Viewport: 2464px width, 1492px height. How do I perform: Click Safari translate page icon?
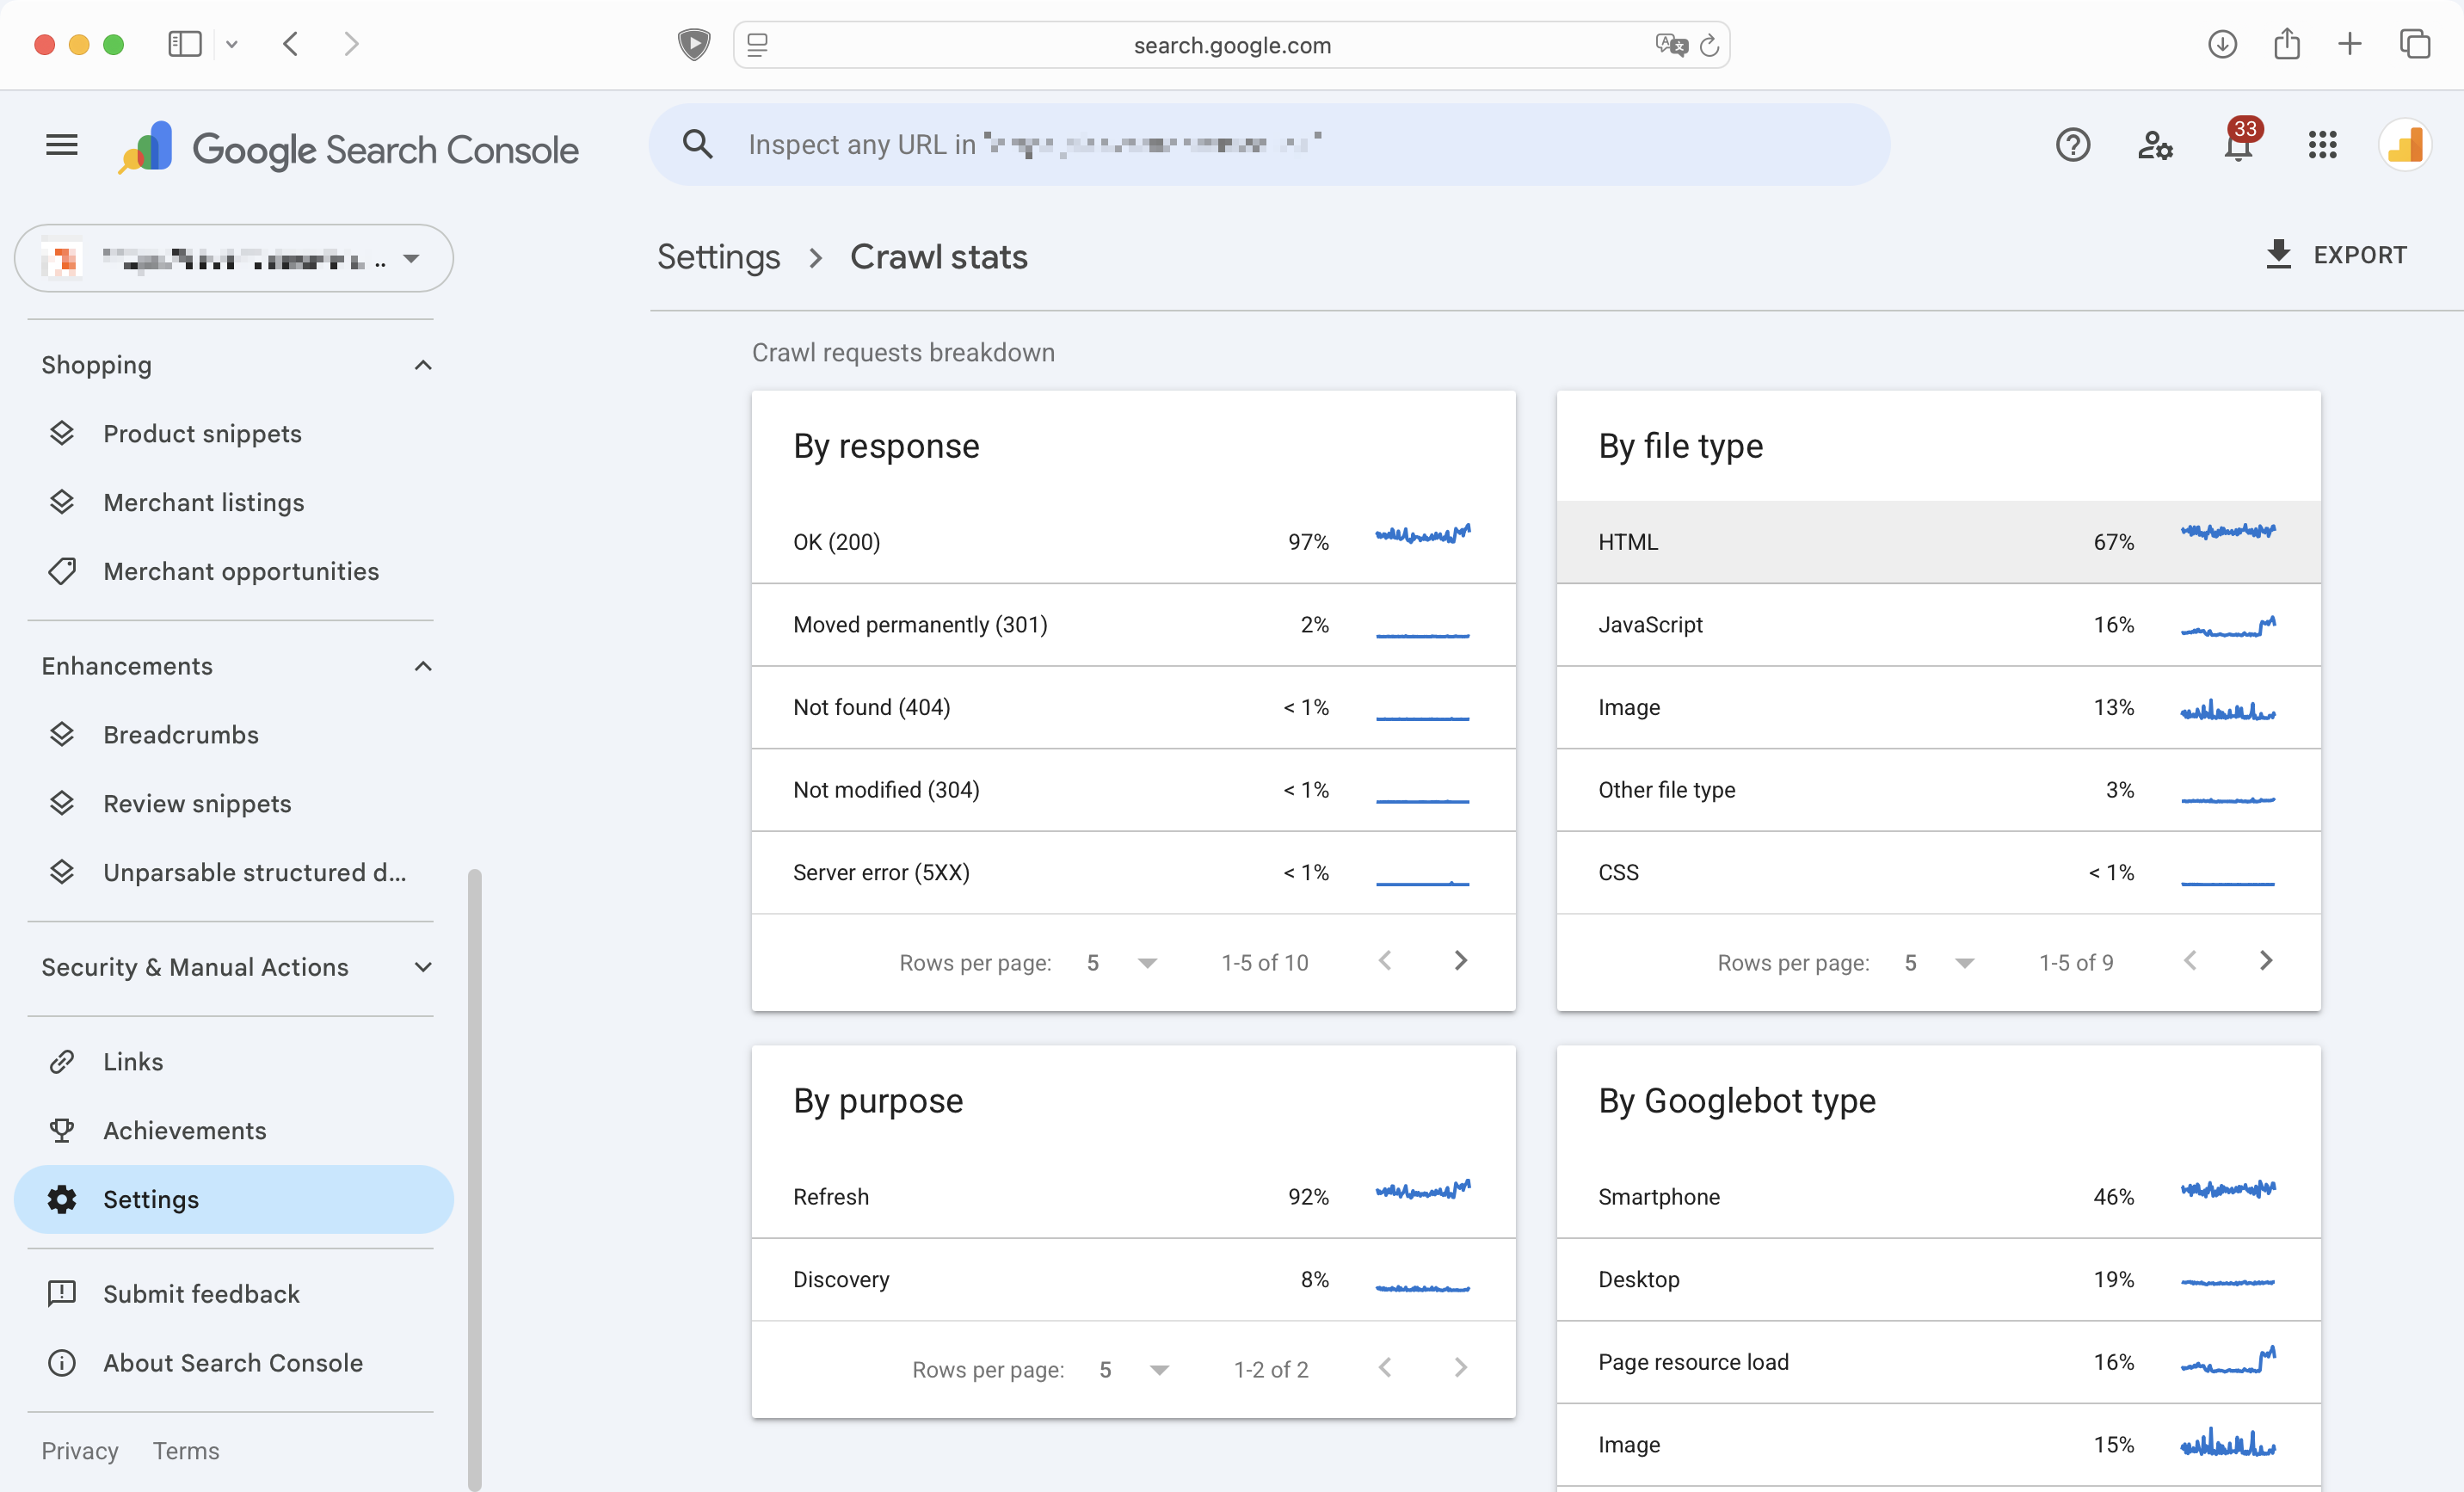coord(1671,45)
